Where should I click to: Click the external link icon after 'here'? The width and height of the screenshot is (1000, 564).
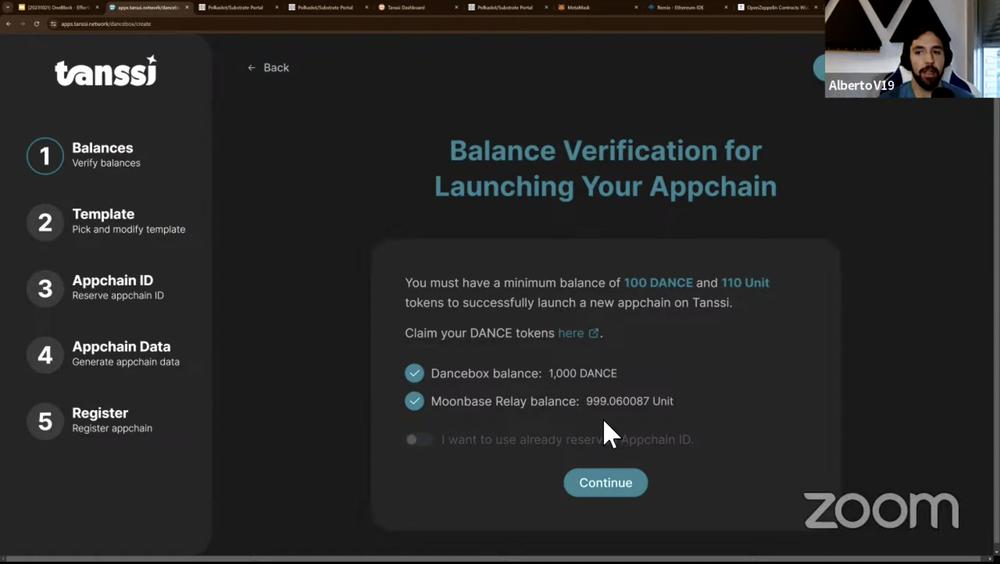(593, 333)
